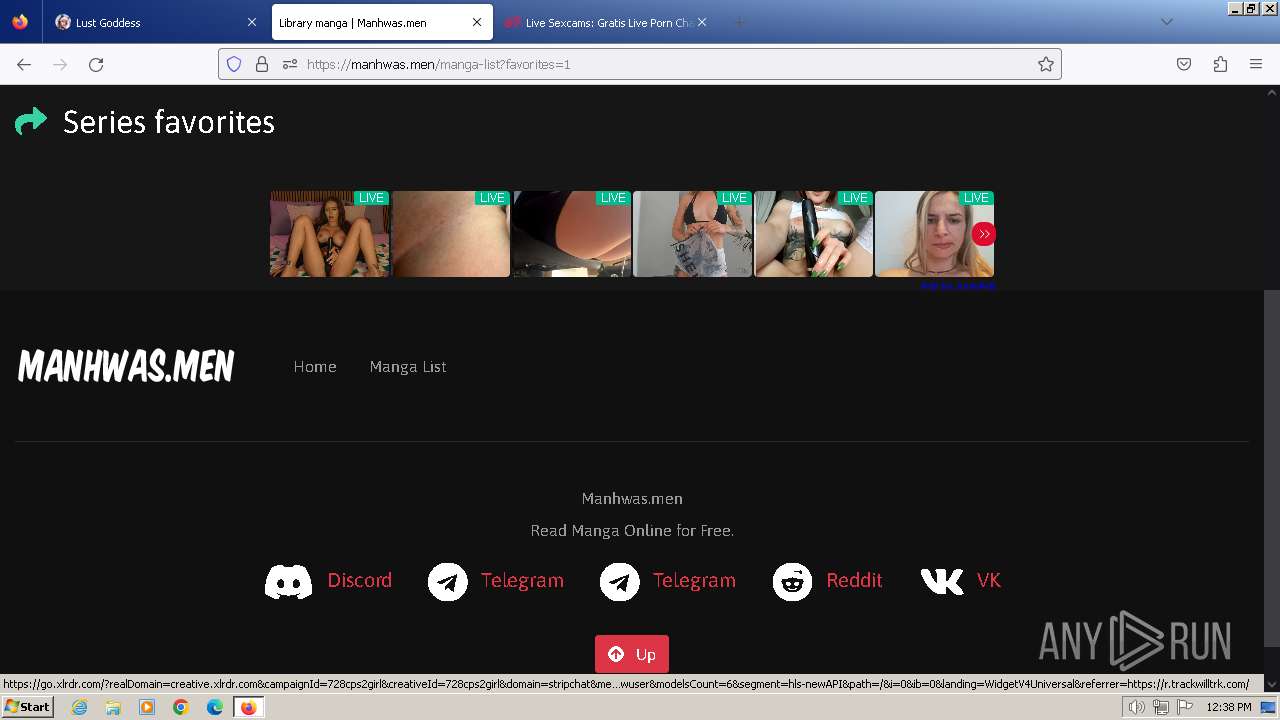The width and height of the screenshot is (1280, 720).
Task: Click the second Telegram paper-plane icon
Action: click(620, 581)
